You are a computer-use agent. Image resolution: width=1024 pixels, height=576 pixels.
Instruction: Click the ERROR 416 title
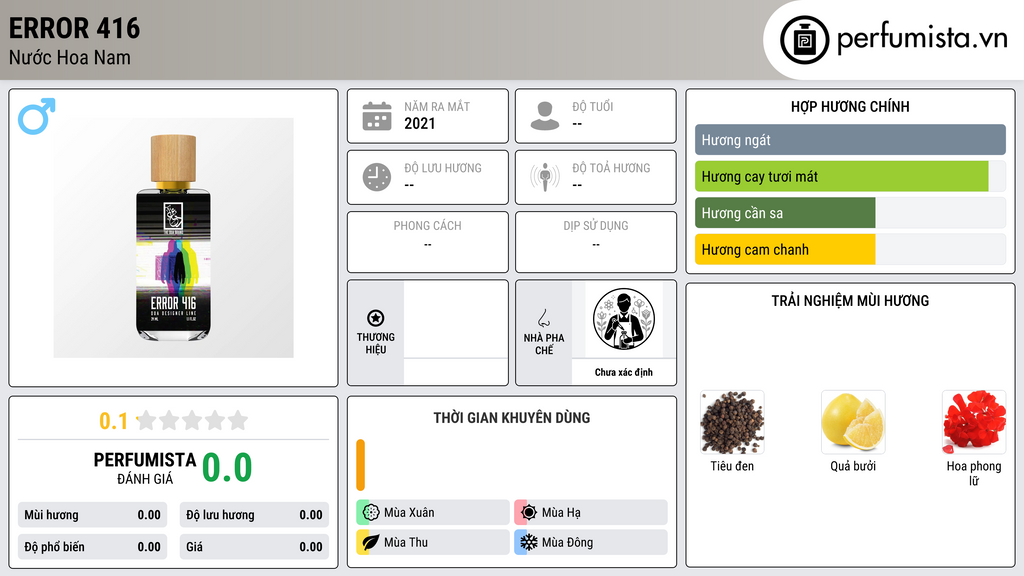pyautogui.click(x=74, y=28)
